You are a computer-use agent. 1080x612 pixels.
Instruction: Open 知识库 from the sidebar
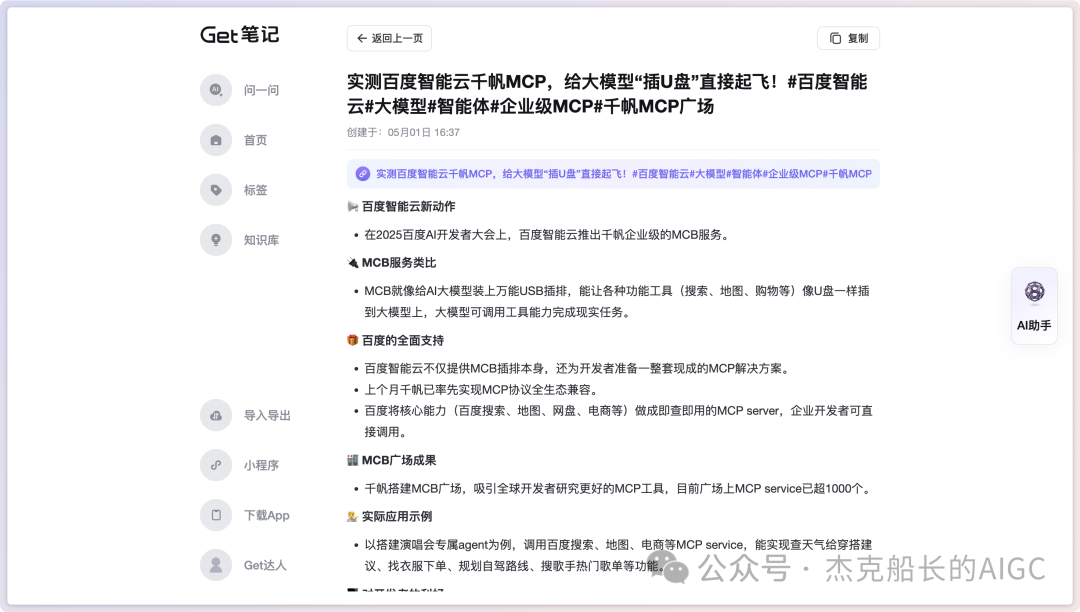(261, 240)
